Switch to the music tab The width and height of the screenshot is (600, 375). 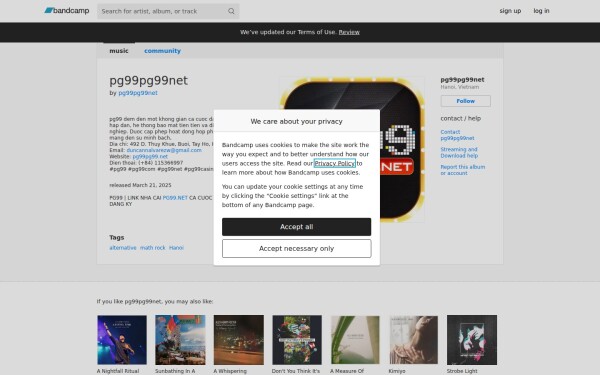click(119, 51)
